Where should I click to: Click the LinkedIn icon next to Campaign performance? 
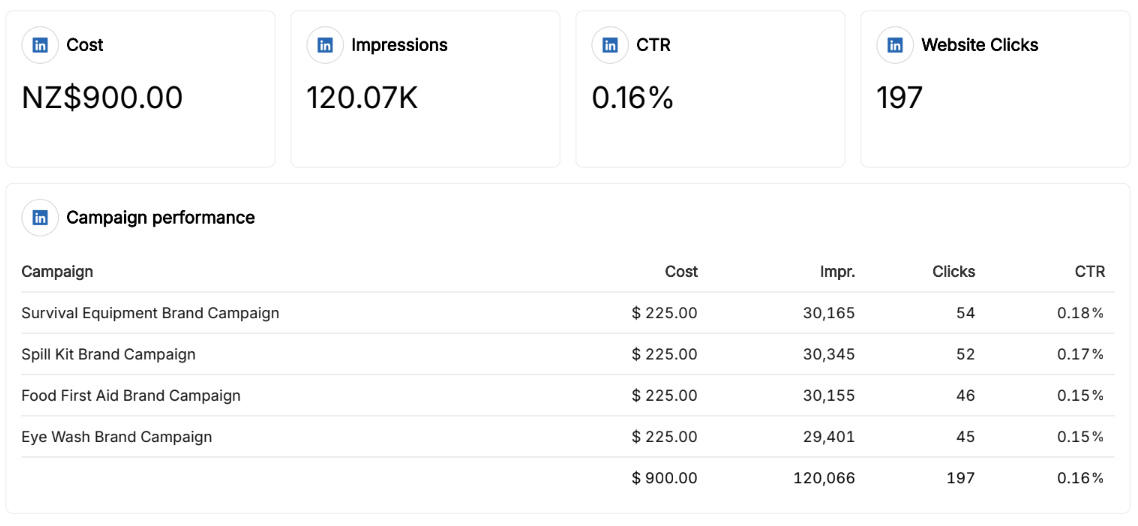point(40,218)
